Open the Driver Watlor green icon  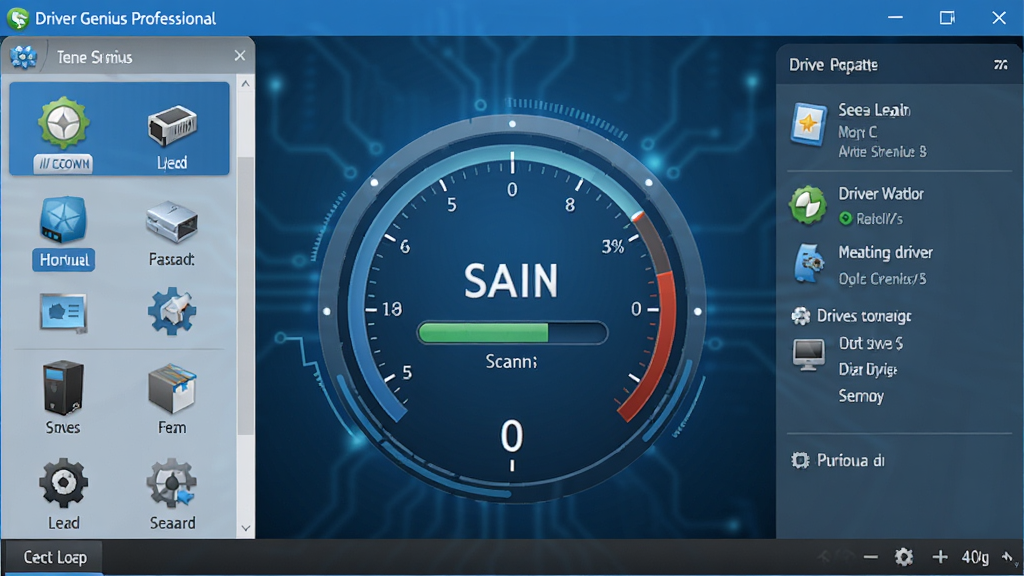[808, 205]
